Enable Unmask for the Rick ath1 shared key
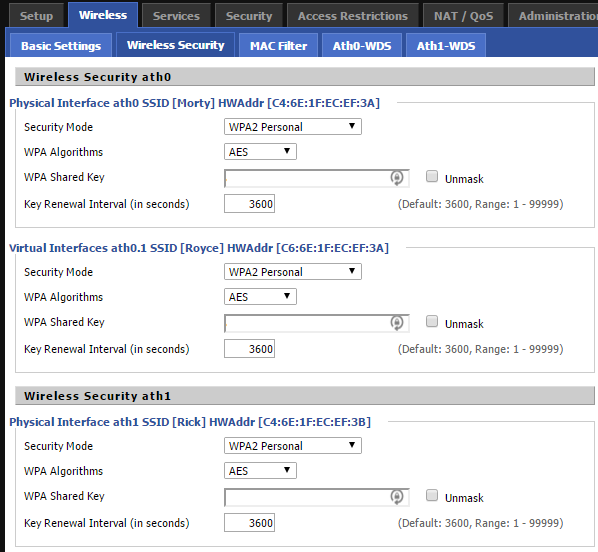 pos(432,495)
